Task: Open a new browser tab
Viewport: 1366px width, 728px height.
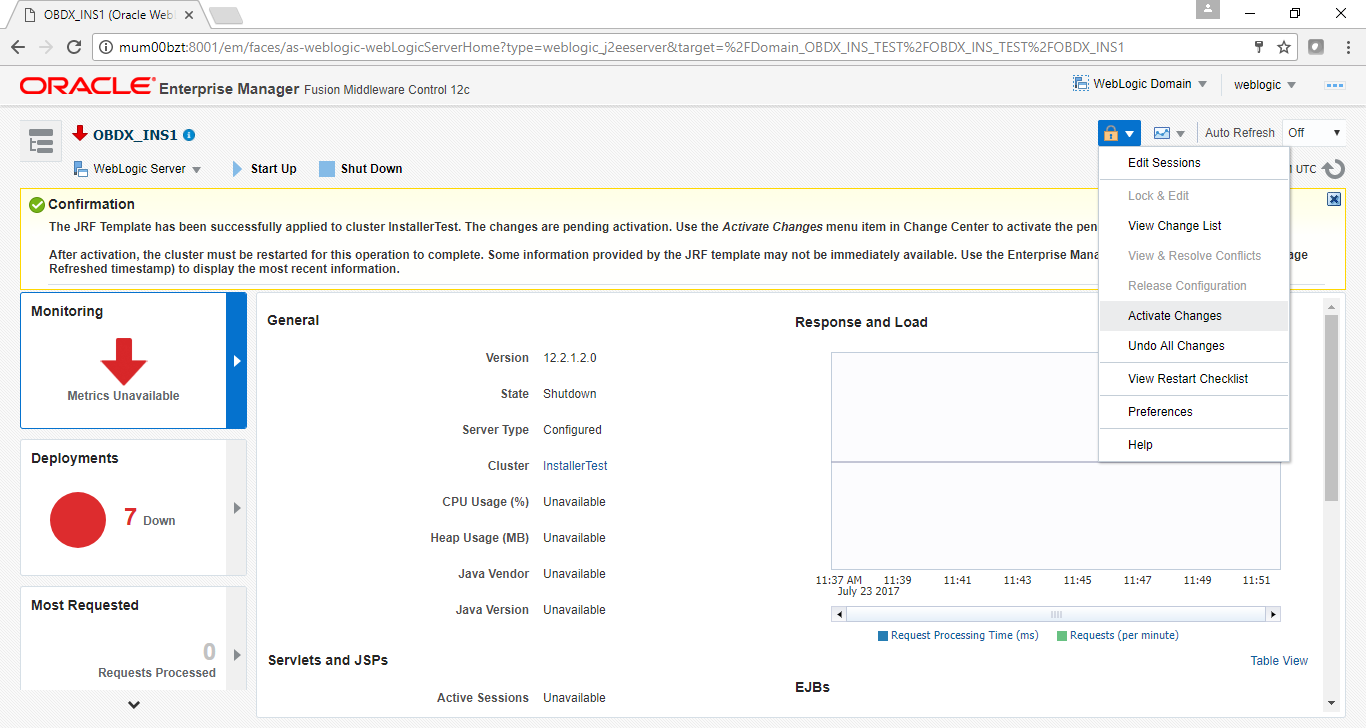Action: tap(226, 15)
